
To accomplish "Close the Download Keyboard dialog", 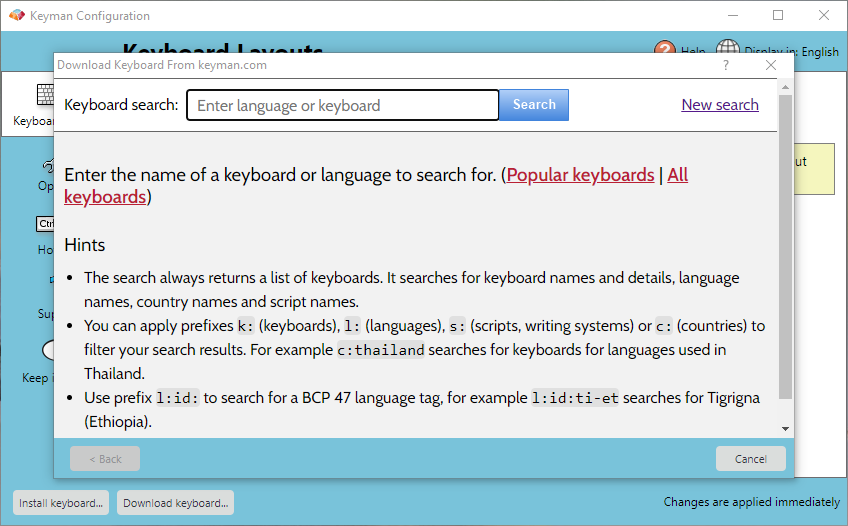I will pyautogui.click(x=771, y=65).
